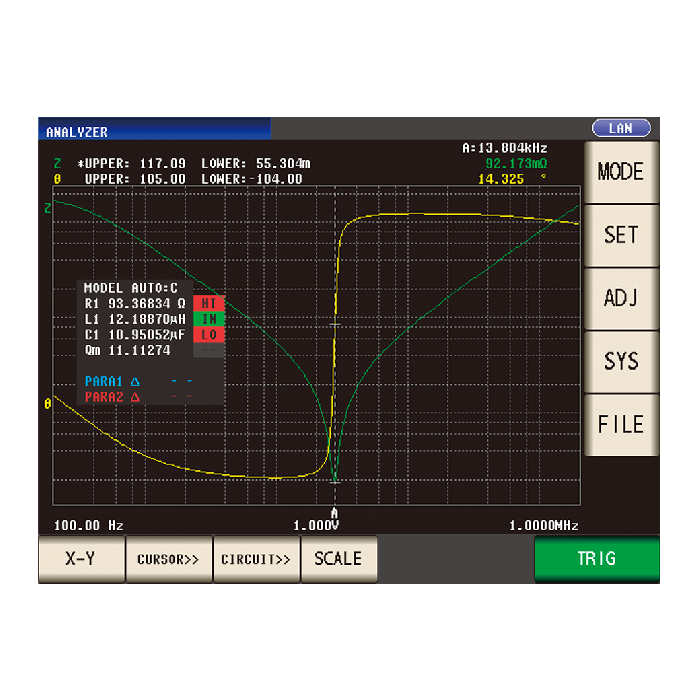Open the SYS system settings
The width and height of the screenshot is (700, 700).
(x=621, y=361)
